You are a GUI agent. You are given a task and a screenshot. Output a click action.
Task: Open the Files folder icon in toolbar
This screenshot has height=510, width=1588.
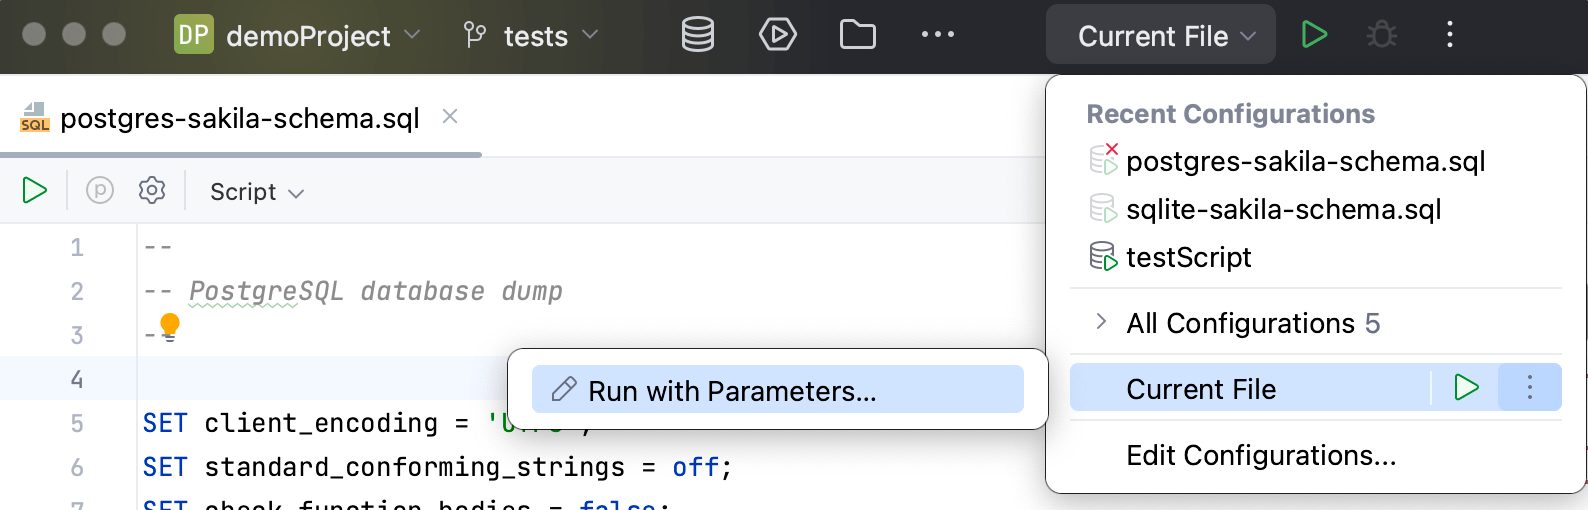pos(857,35)
